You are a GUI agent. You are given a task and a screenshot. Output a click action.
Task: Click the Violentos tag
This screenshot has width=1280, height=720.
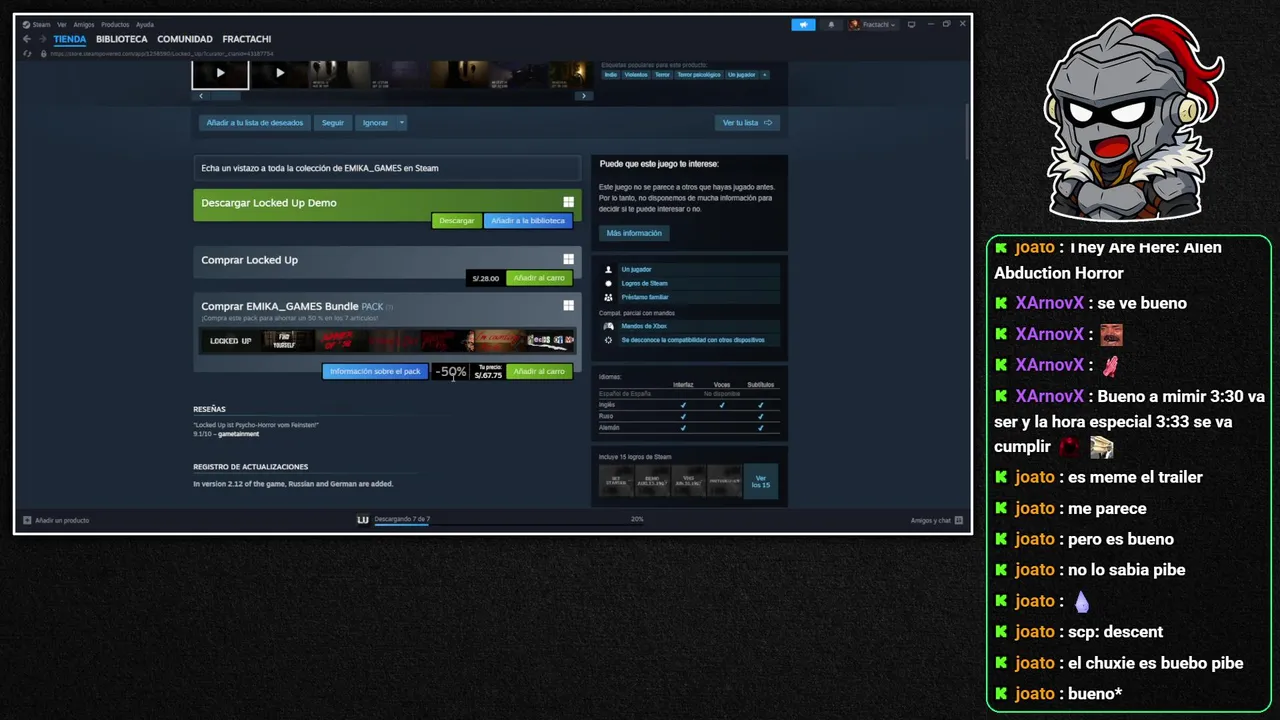click(636, 74)
